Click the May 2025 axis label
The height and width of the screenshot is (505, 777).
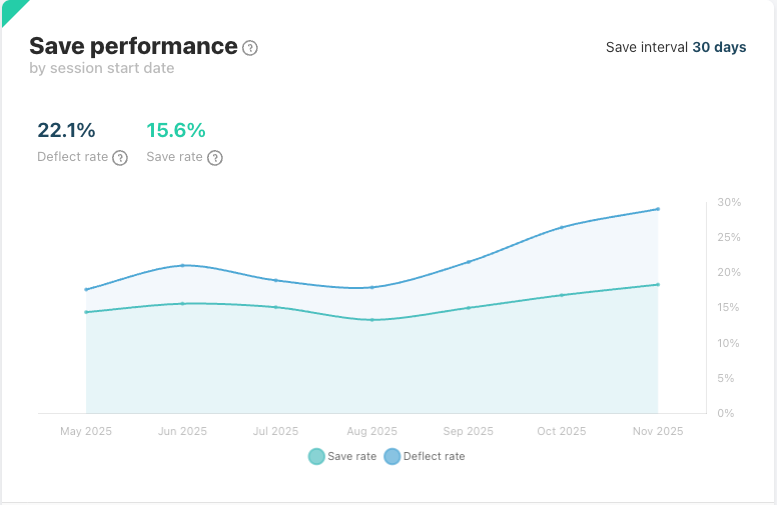(86, 431)
